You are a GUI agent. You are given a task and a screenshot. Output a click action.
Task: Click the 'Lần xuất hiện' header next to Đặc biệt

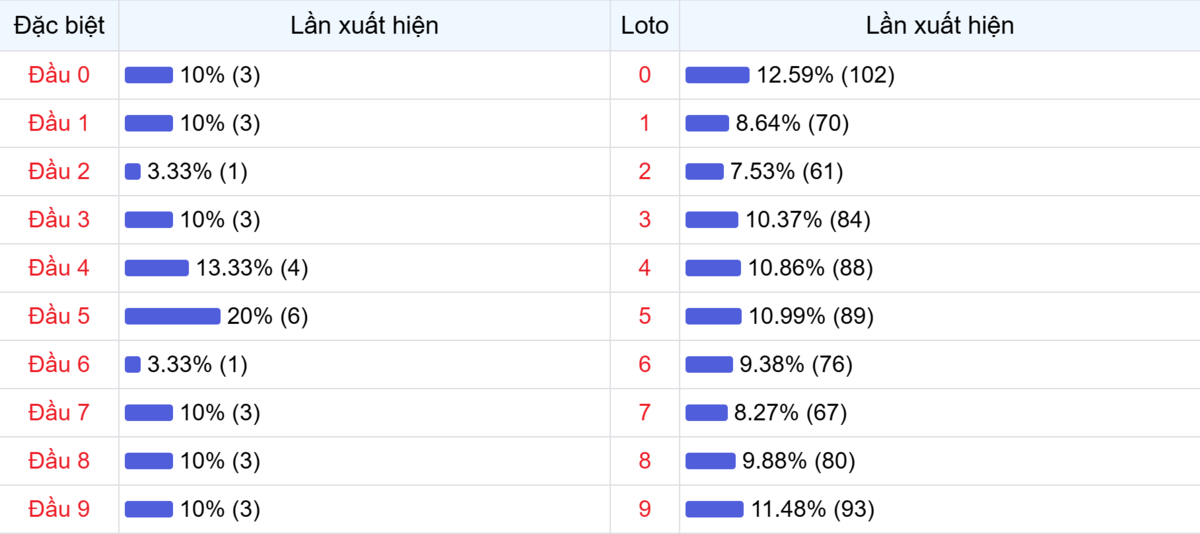[364, 26]
